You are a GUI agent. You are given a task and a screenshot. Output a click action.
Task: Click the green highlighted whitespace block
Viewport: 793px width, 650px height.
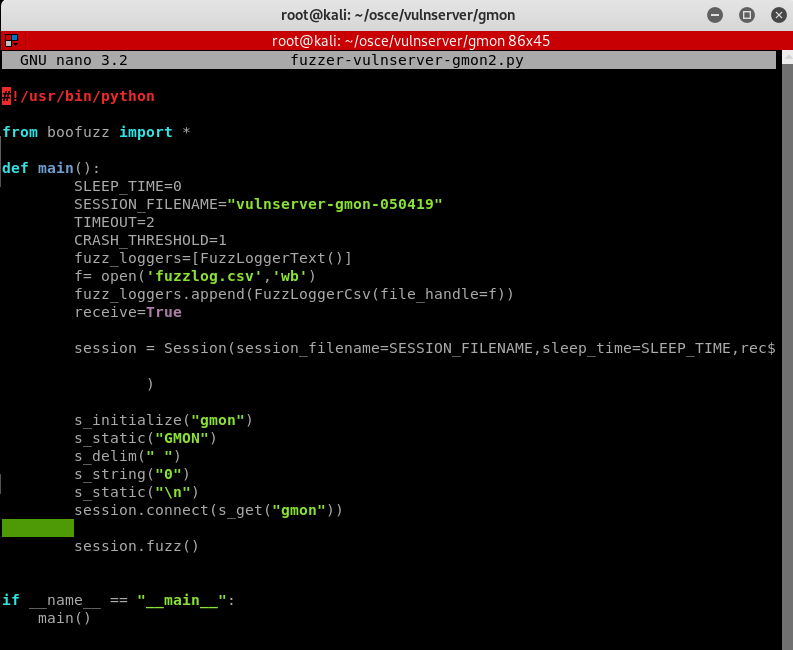[38, 528]
